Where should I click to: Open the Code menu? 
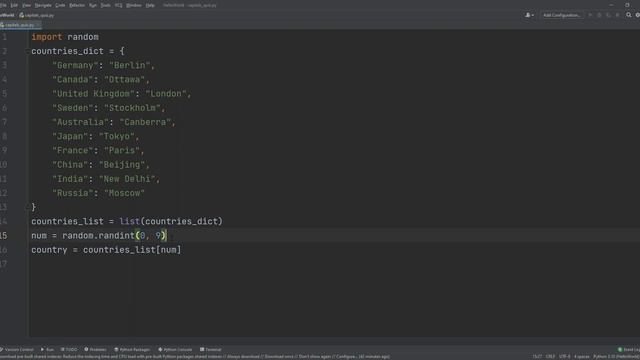(x=60, y=5)
